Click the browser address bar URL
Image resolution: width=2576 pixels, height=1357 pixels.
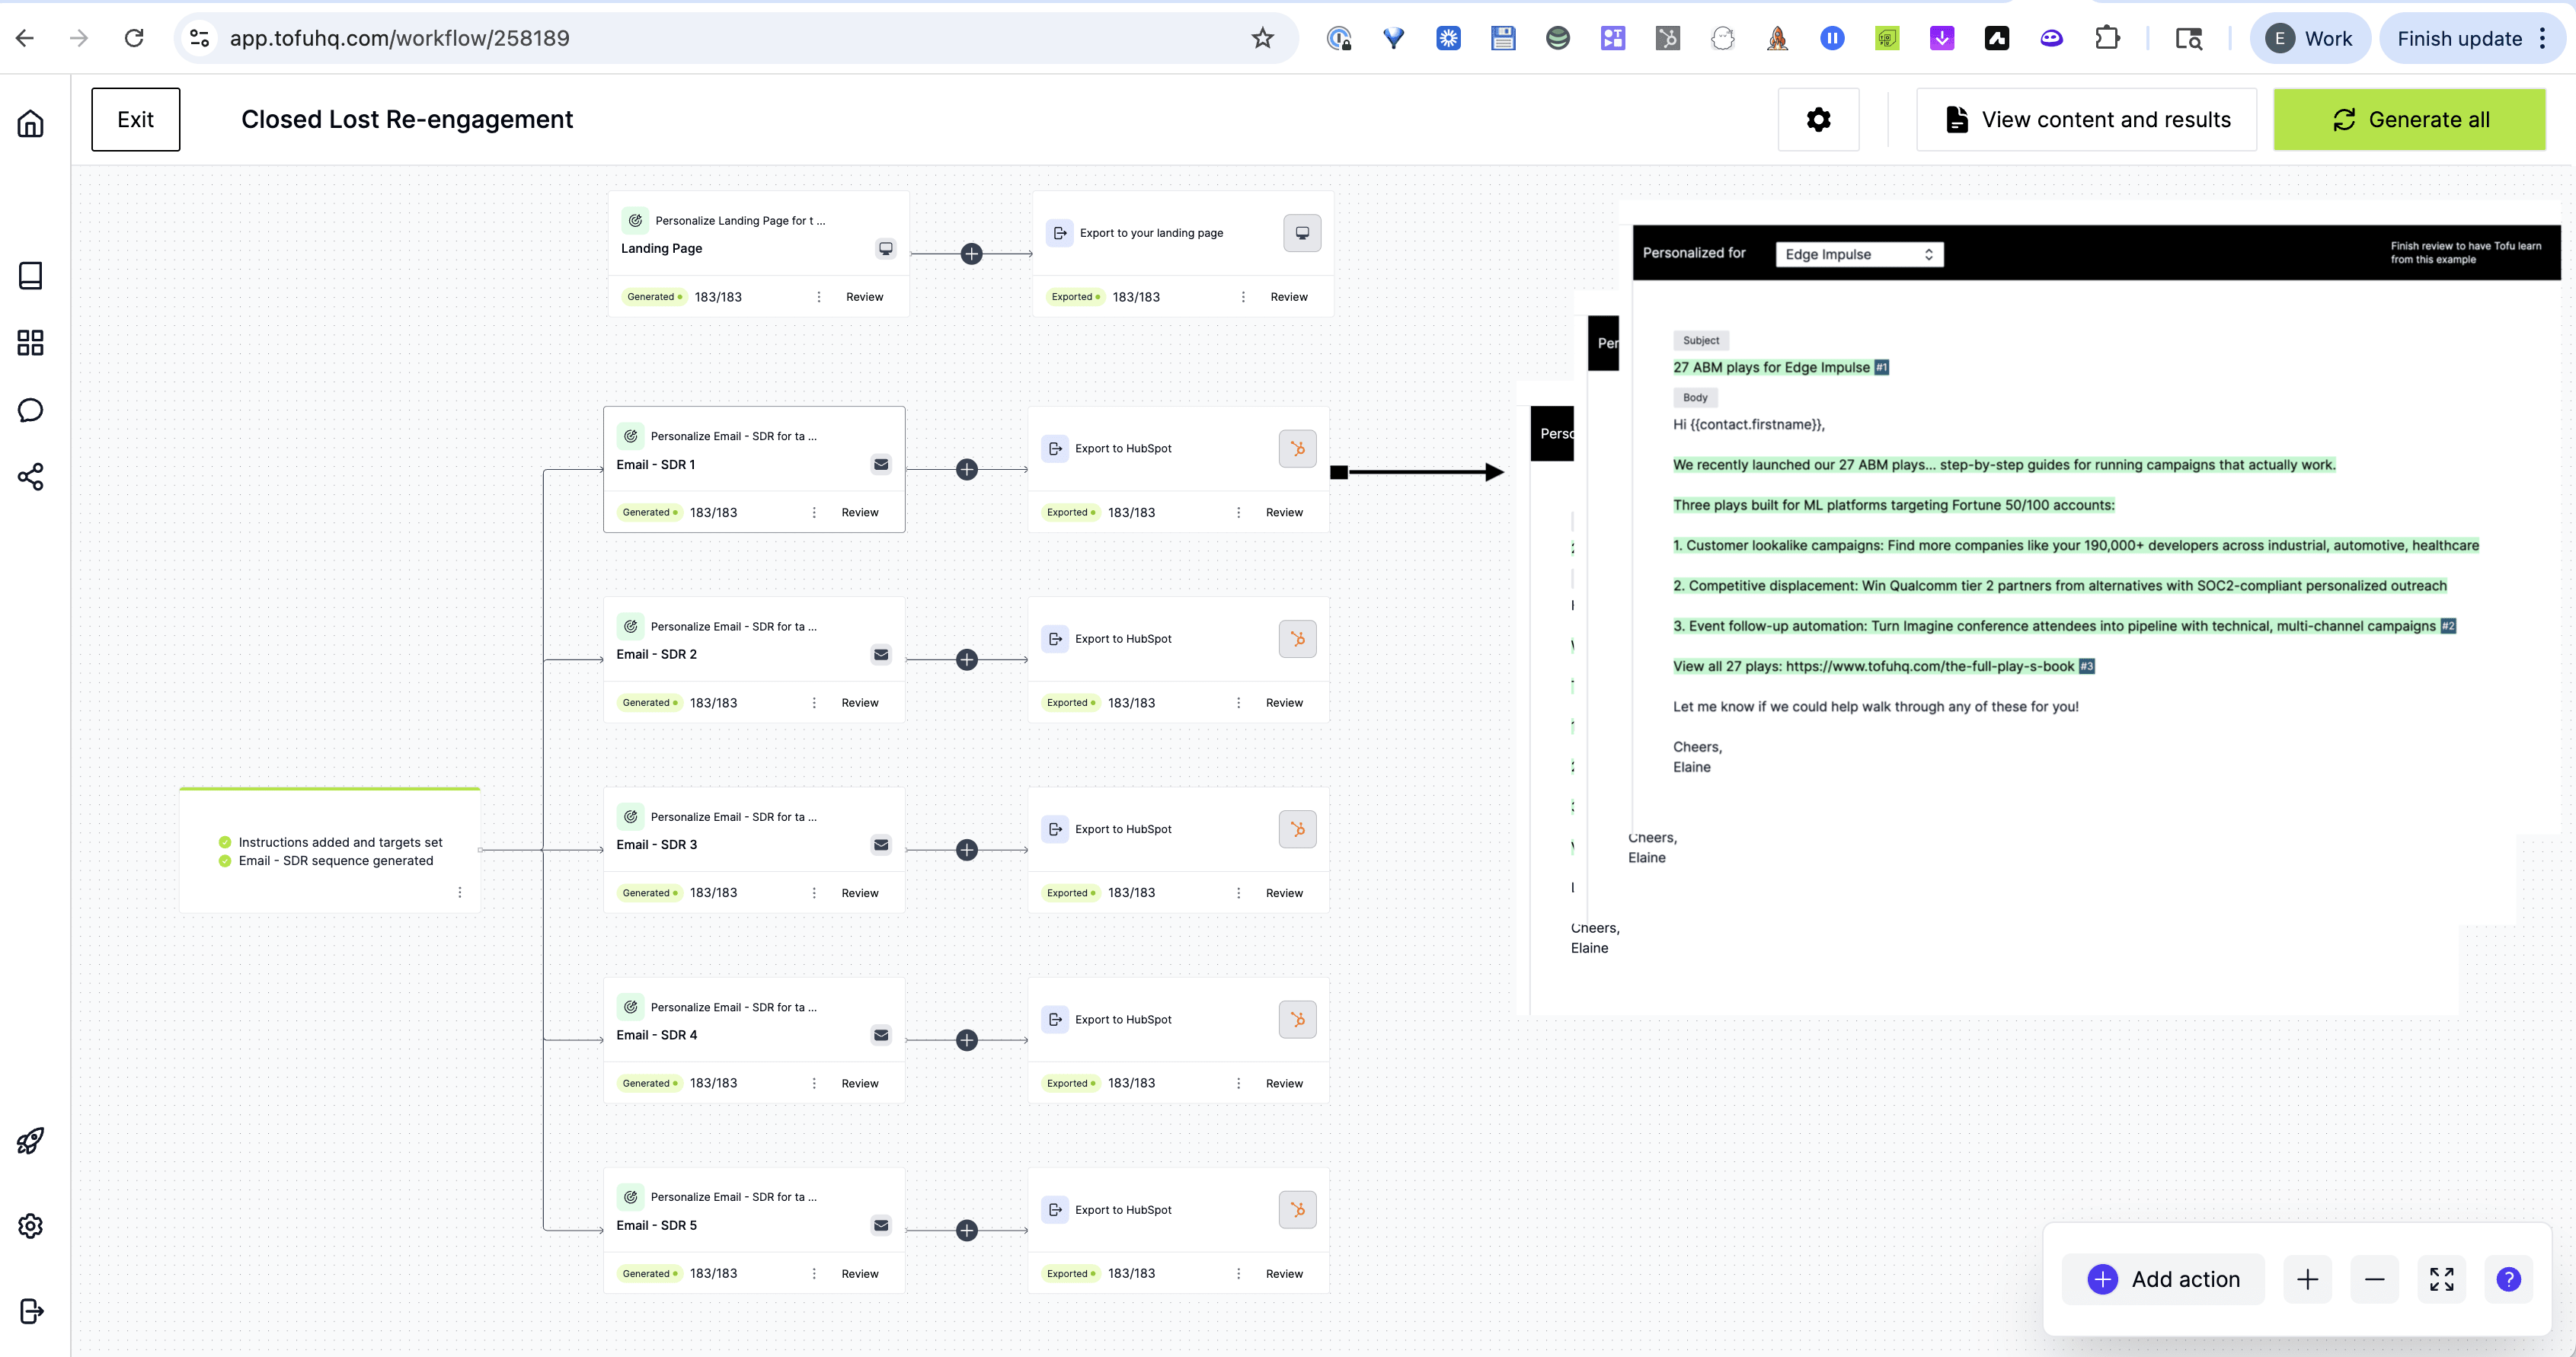tap(400, 38)
